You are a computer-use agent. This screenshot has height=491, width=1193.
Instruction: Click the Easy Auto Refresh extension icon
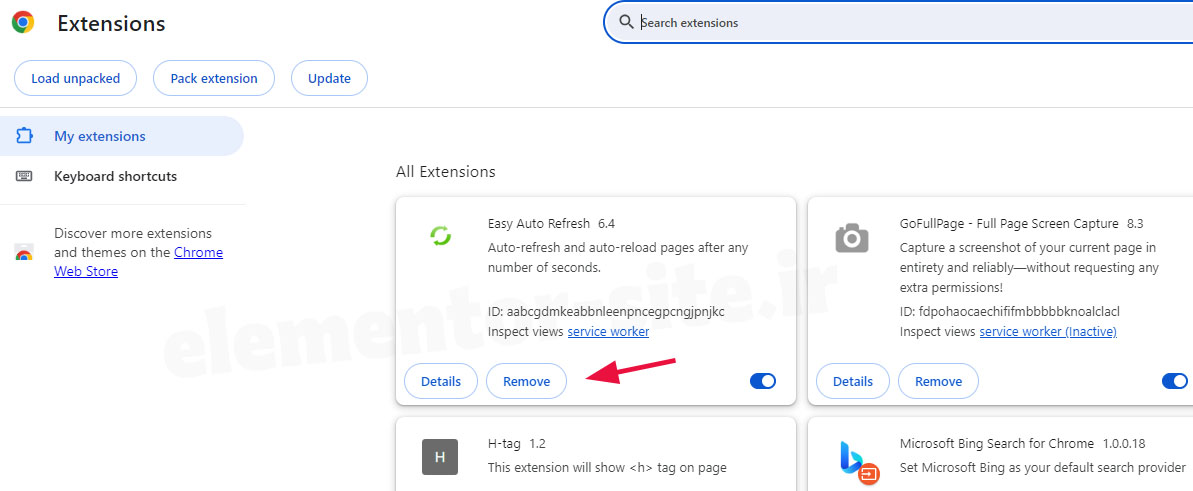pyautogui.click(x=440, y=237)
